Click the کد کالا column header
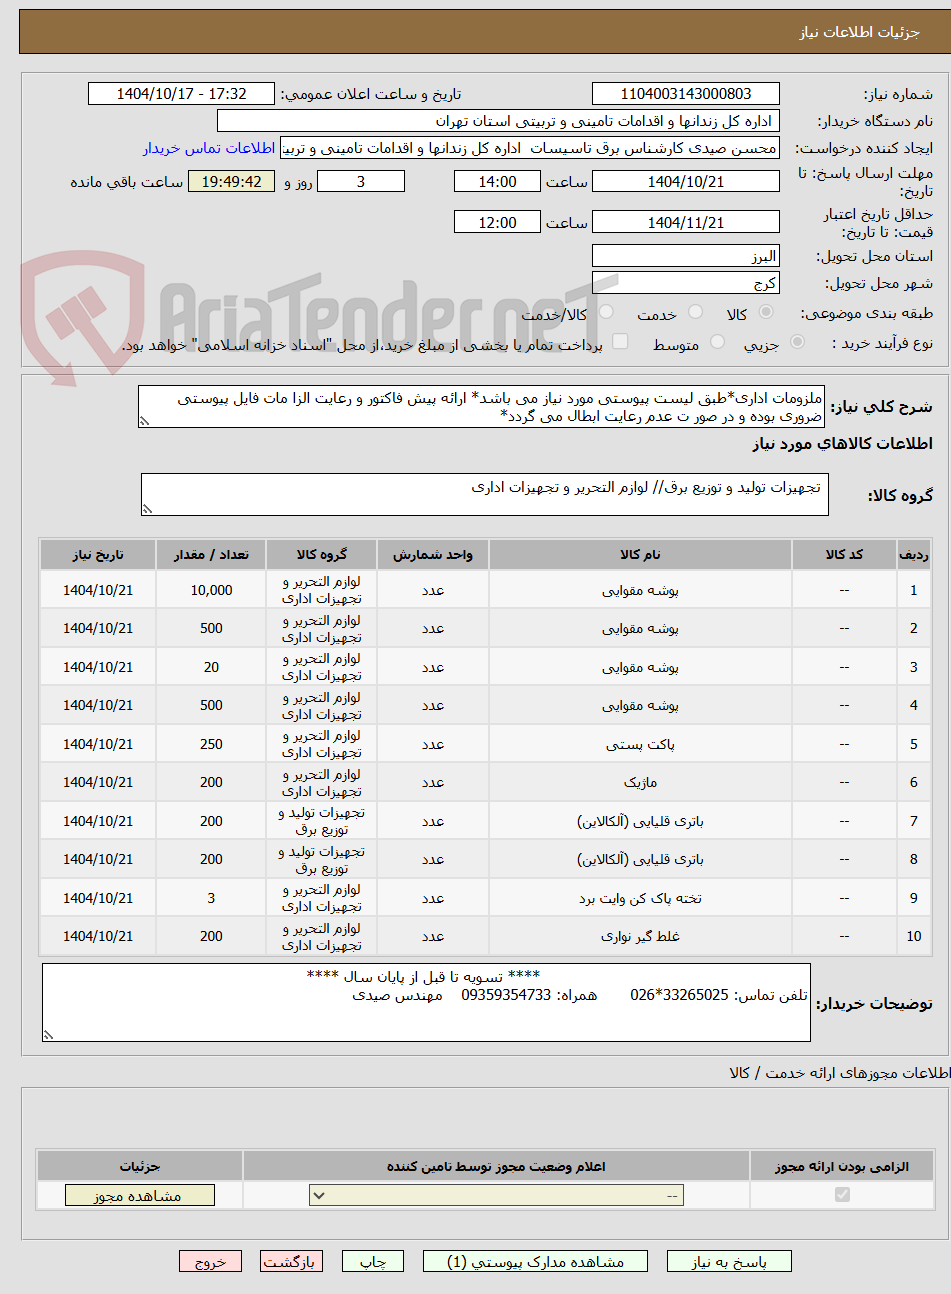 pyautogui.click(x=844, y=554)
